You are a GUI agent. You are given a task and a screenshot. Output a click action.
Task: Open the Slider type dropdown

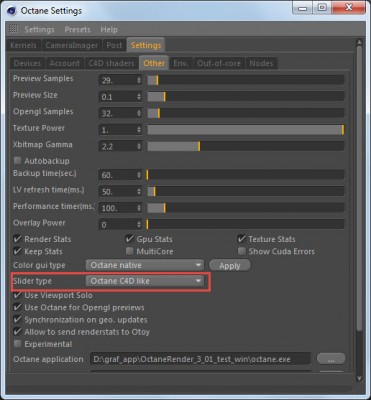tap(145, 281)
